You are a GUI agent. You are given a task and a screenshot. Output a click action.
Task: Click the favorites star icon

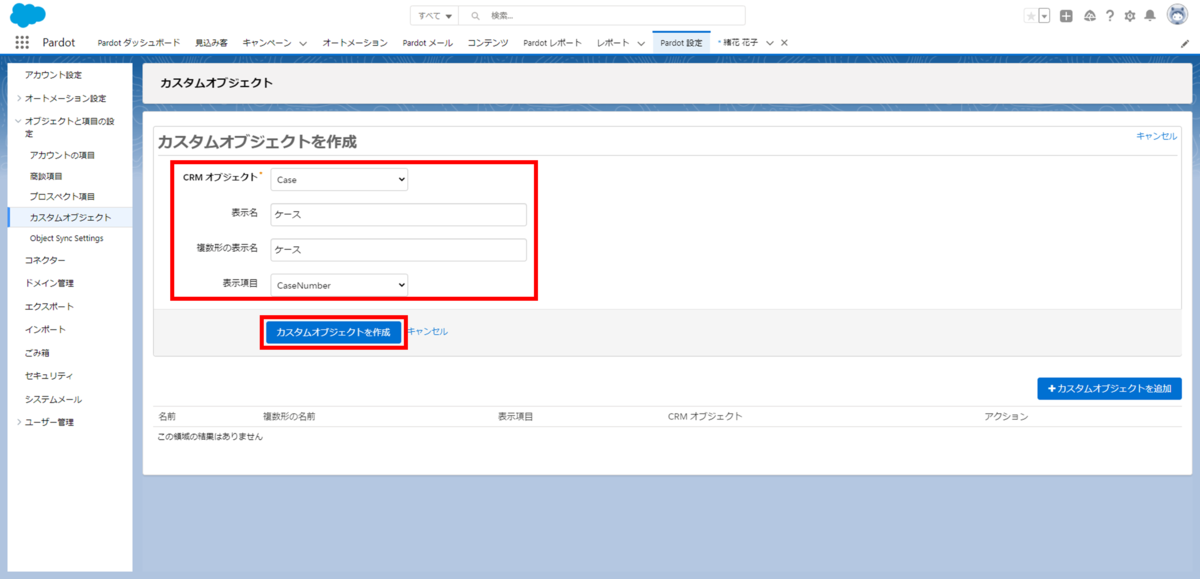[x=1031, y=16]
